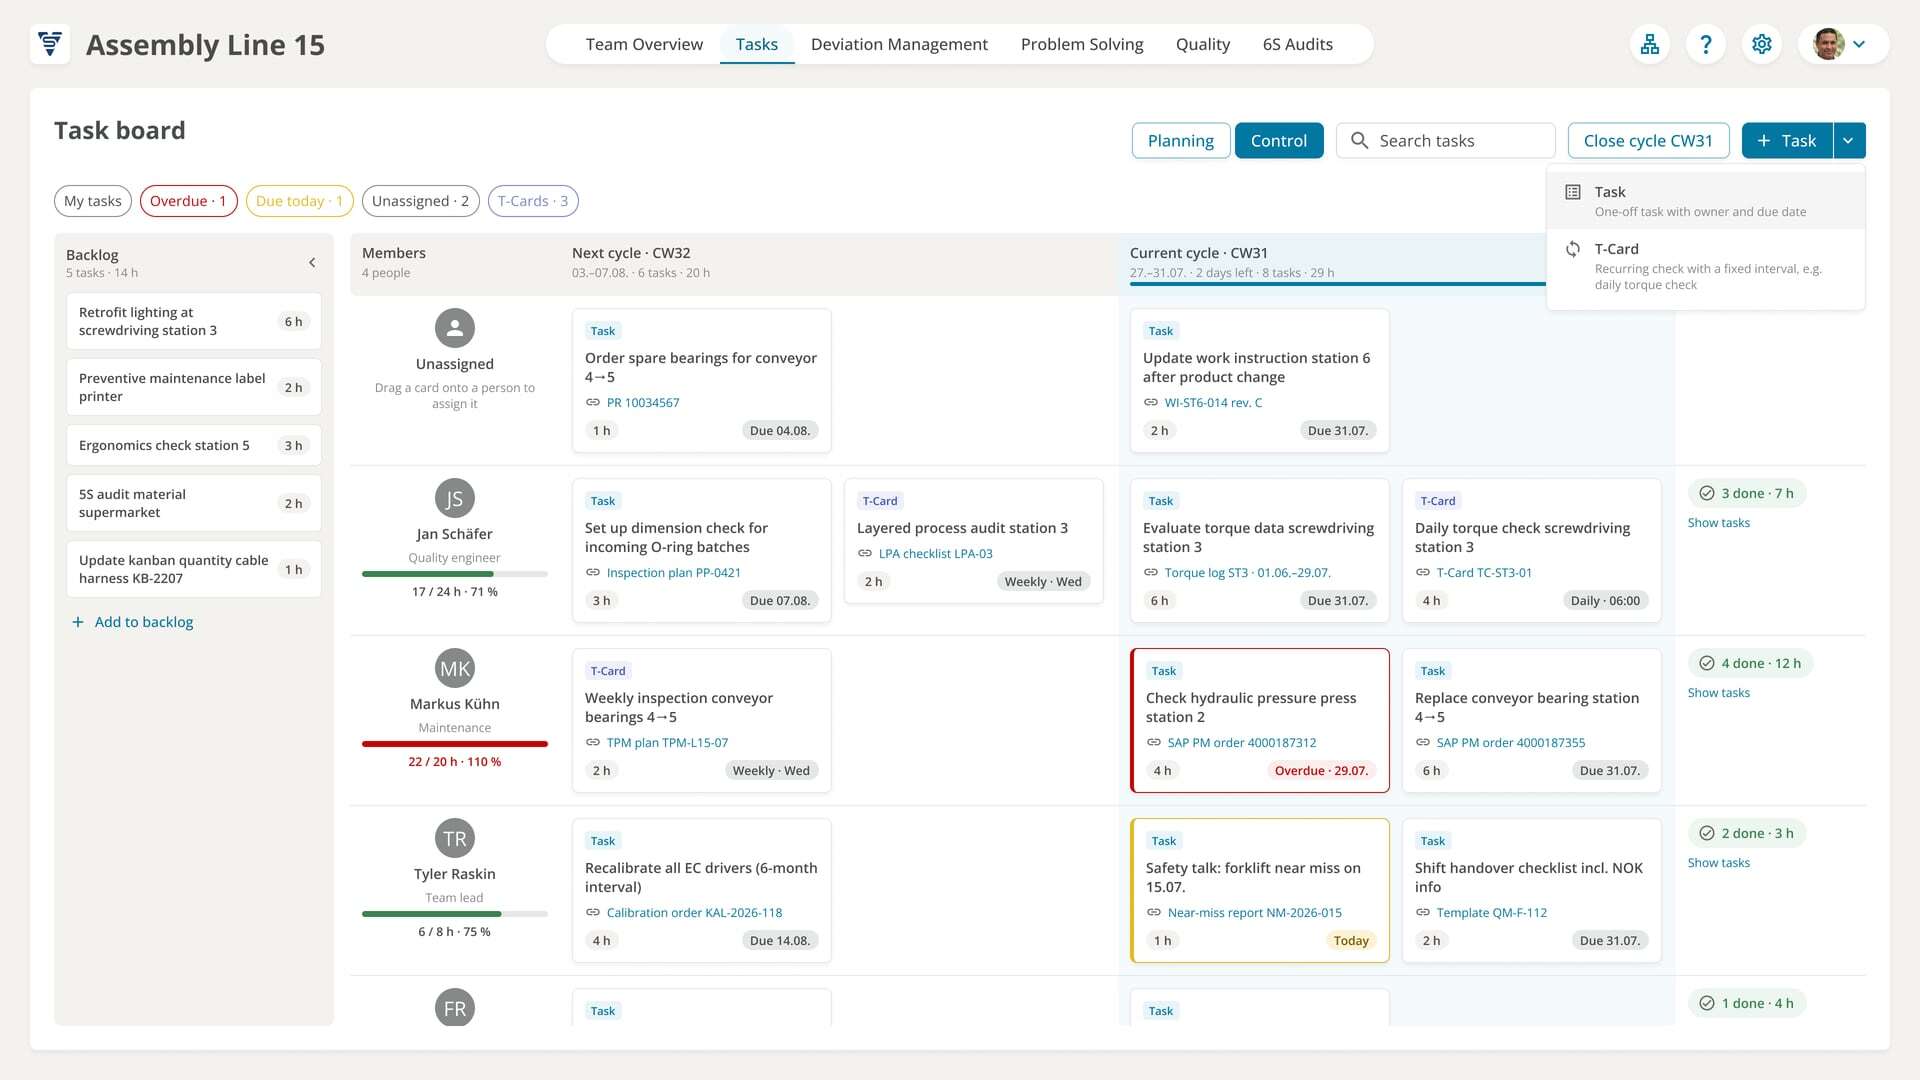The height and width of the screenshot is (1080, 1920).
Task: Open the help question mark icon
Action: point(1706,44)
